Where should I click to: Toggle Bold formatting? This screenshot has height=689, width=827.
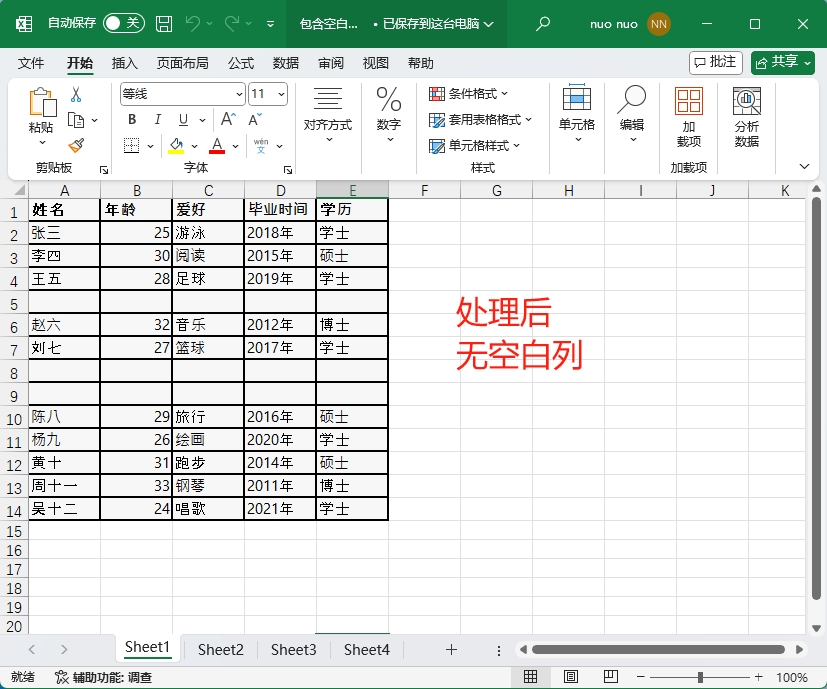pyautogui.click(x=131, y=120)
